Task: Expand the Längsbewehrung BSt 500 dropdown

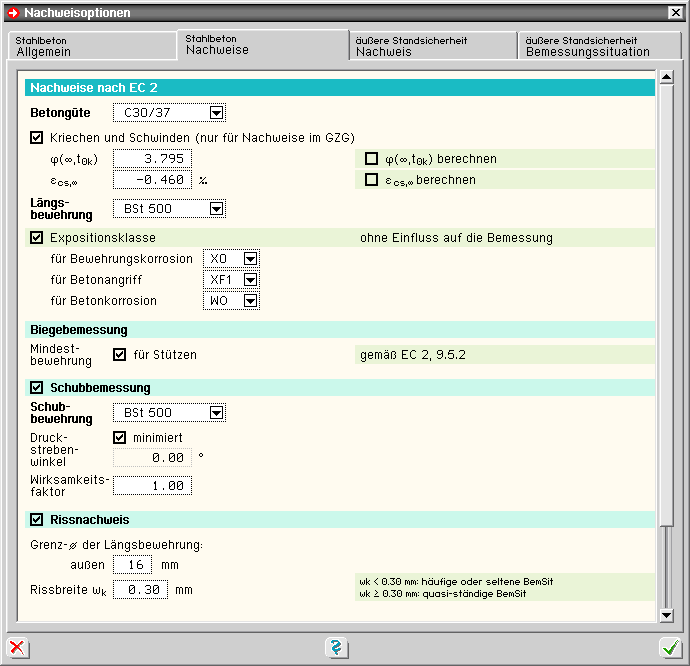Action: (216, 209)
